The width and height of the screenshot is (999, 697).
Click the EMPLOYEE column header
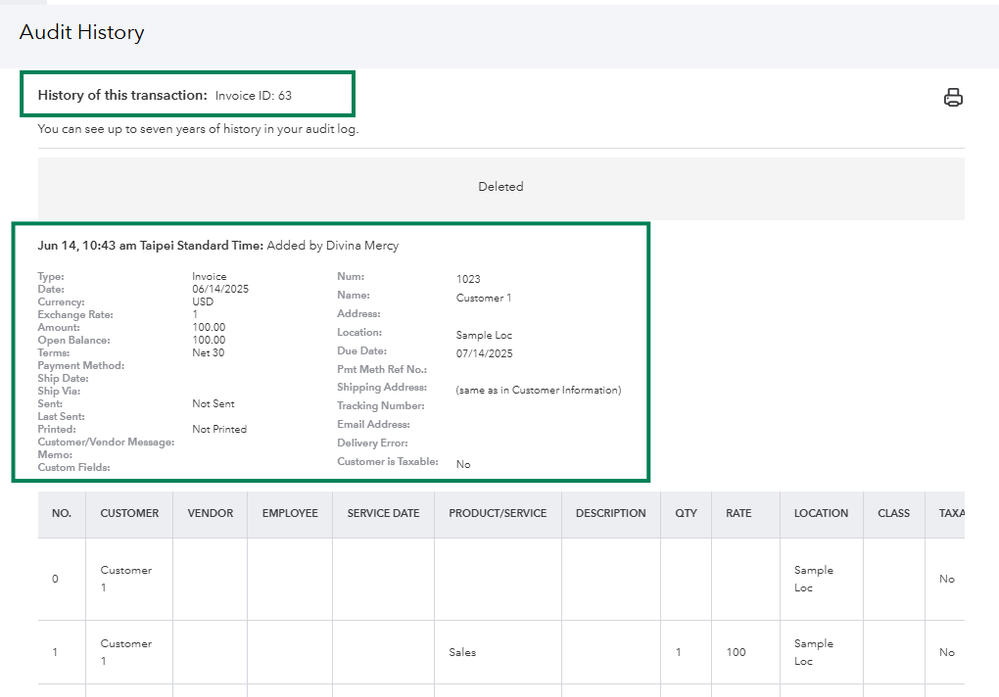click(x=290, y=513)
